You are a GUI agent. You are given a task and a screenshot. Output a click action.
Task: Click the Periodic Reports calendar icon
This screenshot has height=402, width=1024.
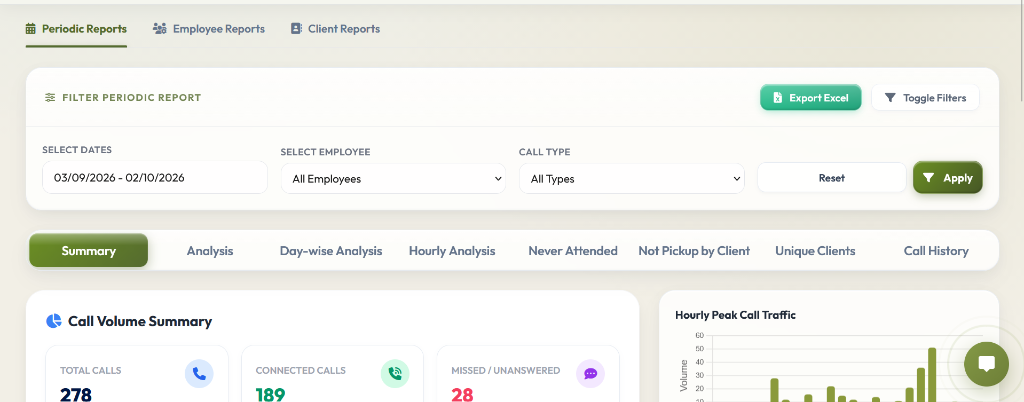tap(31, 29)
